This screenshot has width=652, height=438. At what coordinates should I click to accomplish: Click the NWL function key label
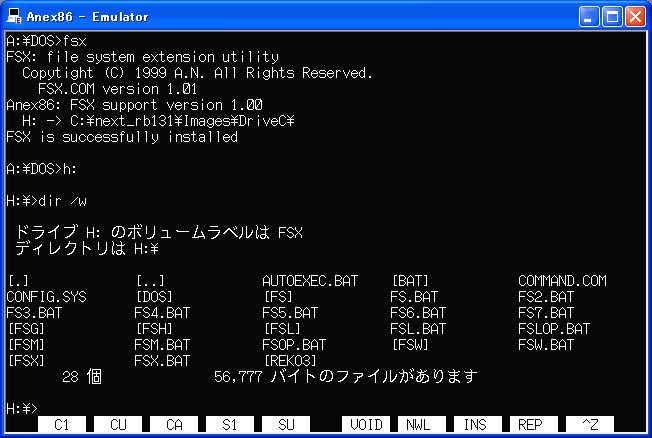pyautogui.click(x=422, y=425)
